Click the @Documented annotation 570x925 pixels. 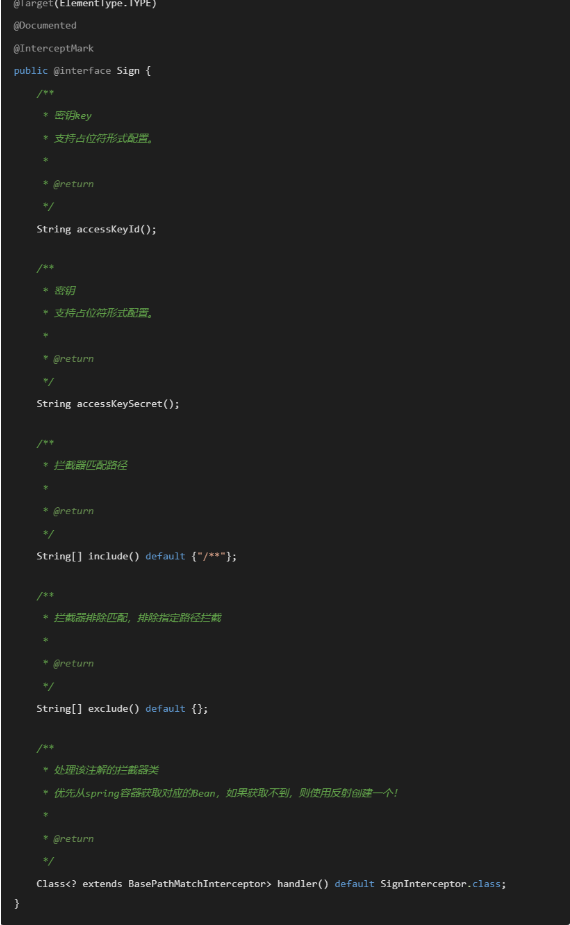(x=45, y=25)
